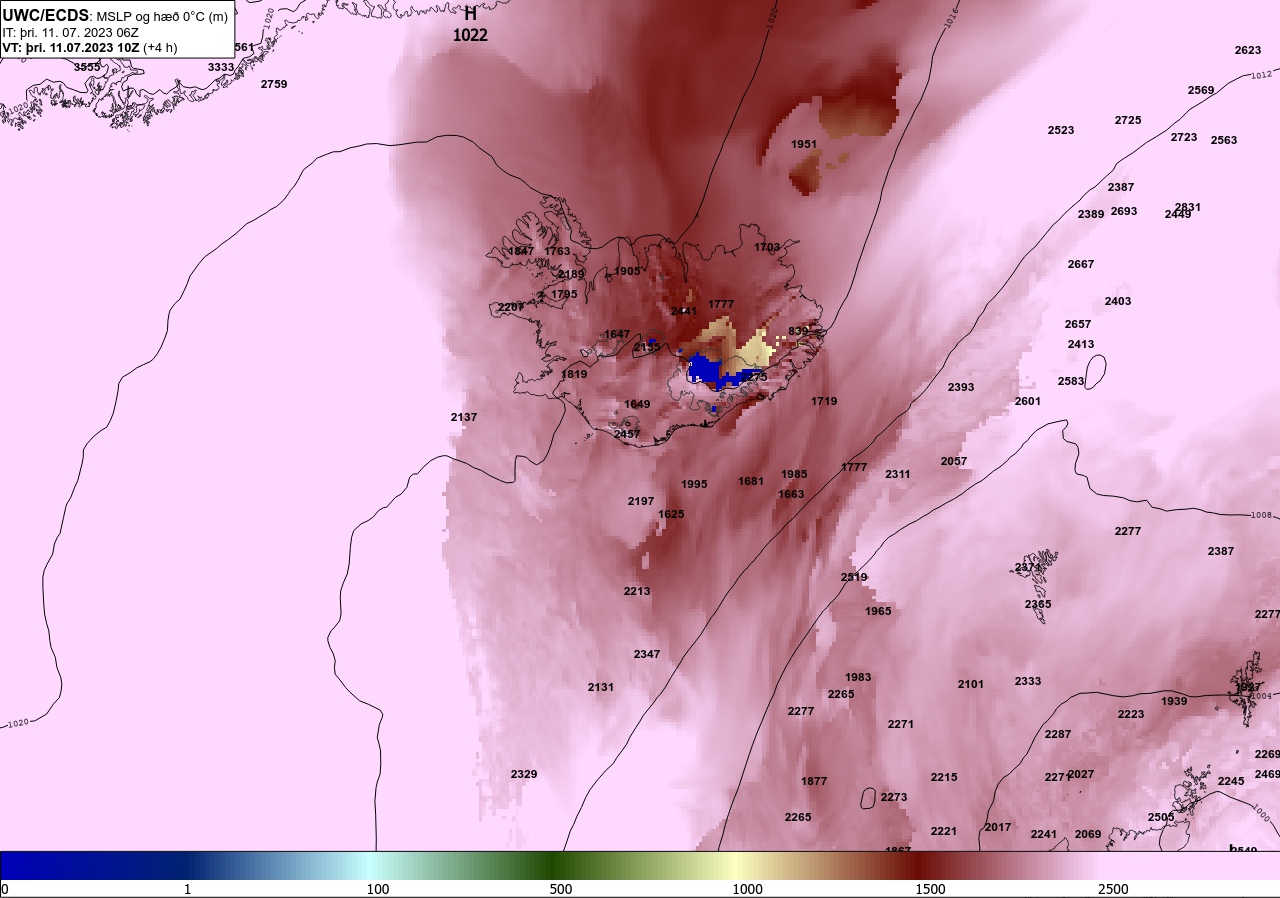This screenshot has height=898, width=1280.
Task: Click the colorbar label 500
Action: (561, 889)
